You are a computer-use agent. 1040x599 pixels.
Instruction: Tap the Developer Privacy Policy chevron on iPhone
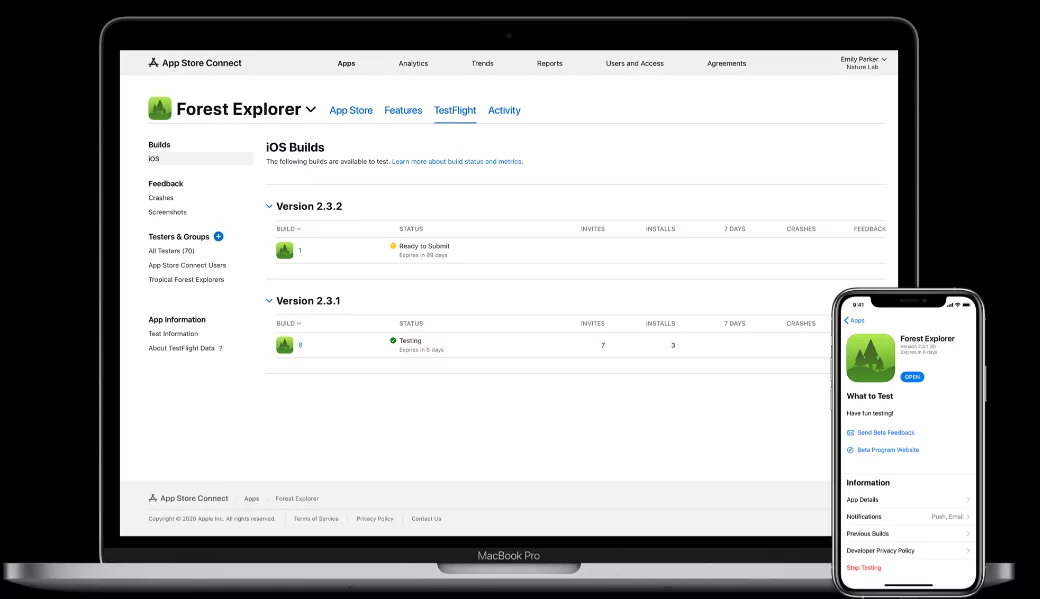pos(968,551)
